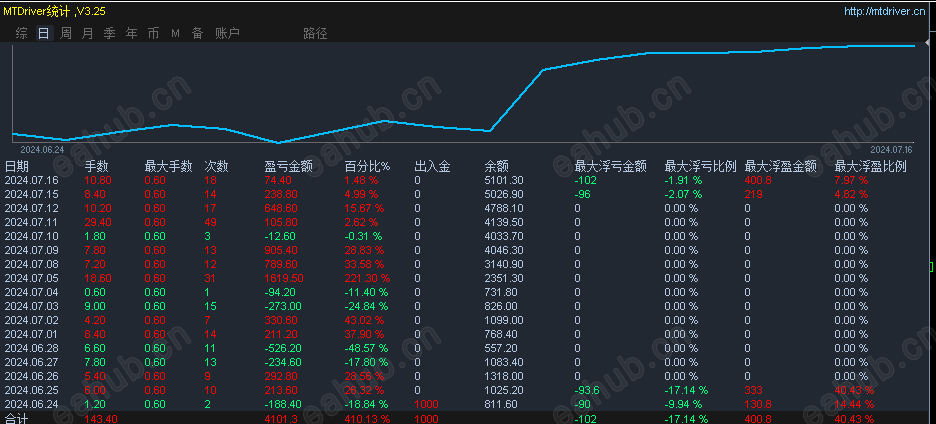
Task: Click balance value 731.80
Action: (x=499, y=292)
